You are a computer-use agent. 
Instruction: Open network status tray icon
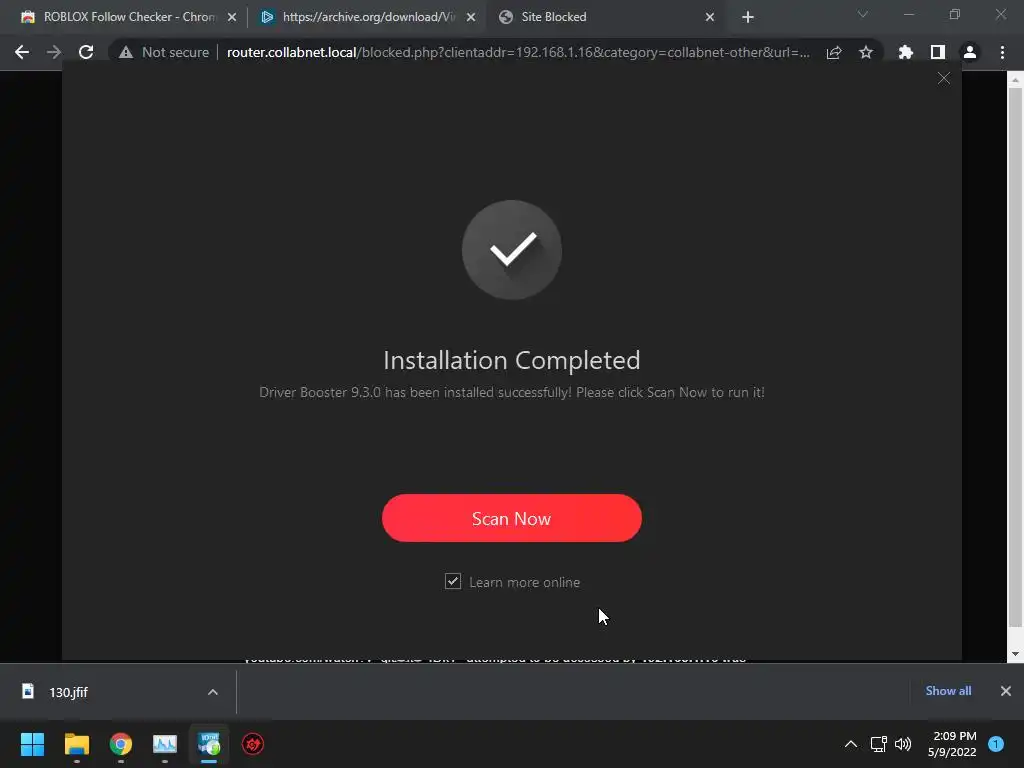tap(879, 744)
